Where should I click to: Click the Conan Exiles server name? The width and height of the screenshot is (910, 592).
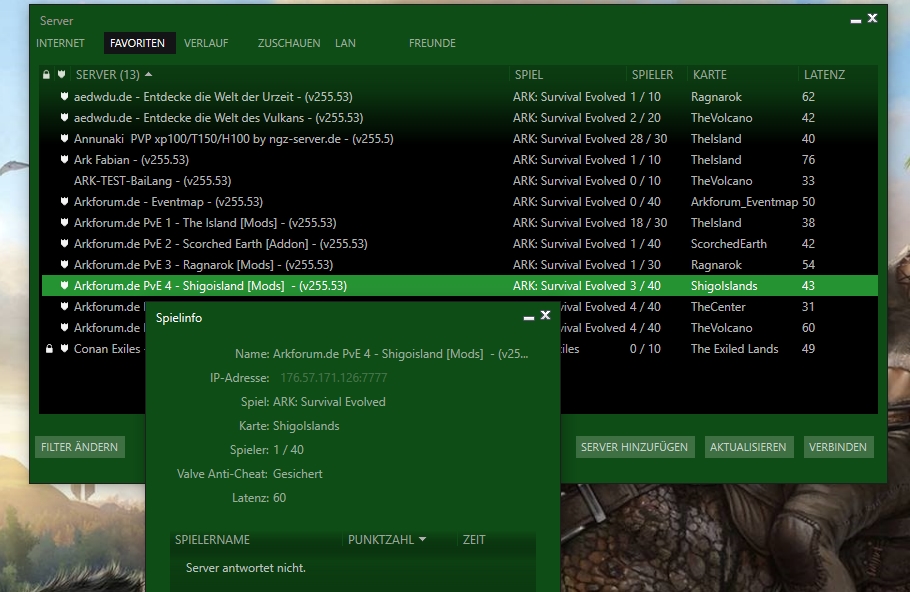tap(107, 348)
